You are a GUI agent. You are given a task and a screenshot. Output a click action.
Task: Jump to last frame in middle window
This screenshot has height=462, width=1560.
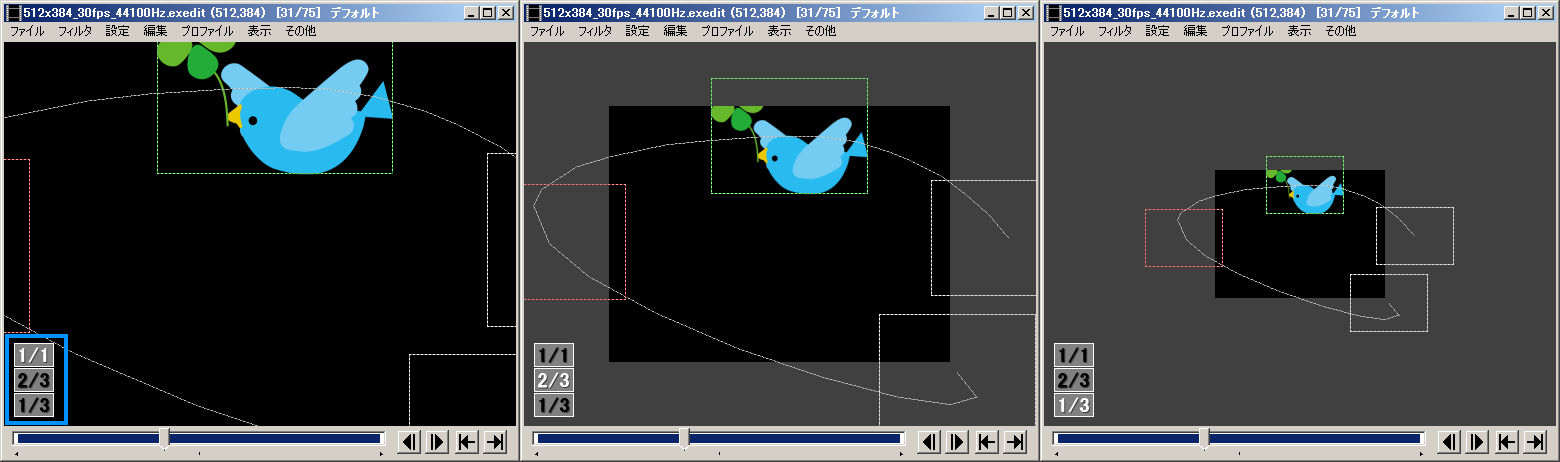pyautogui.click(x=1014, y=441)
